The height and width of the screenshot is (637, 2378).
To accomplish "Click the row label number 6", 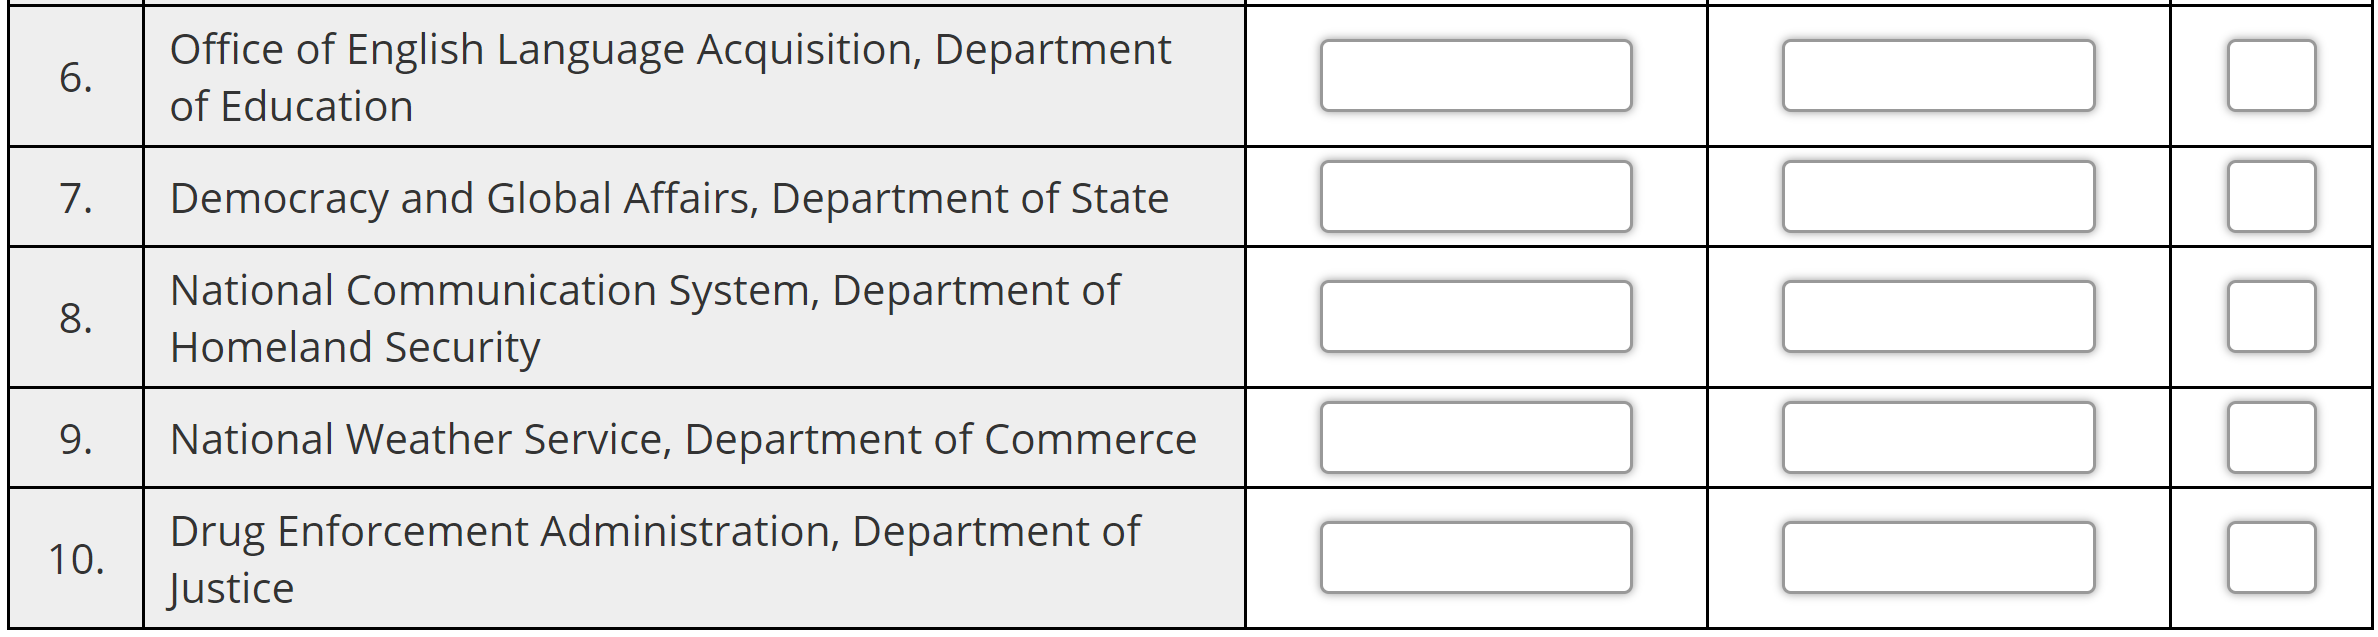I will click(x=73, y=78).
